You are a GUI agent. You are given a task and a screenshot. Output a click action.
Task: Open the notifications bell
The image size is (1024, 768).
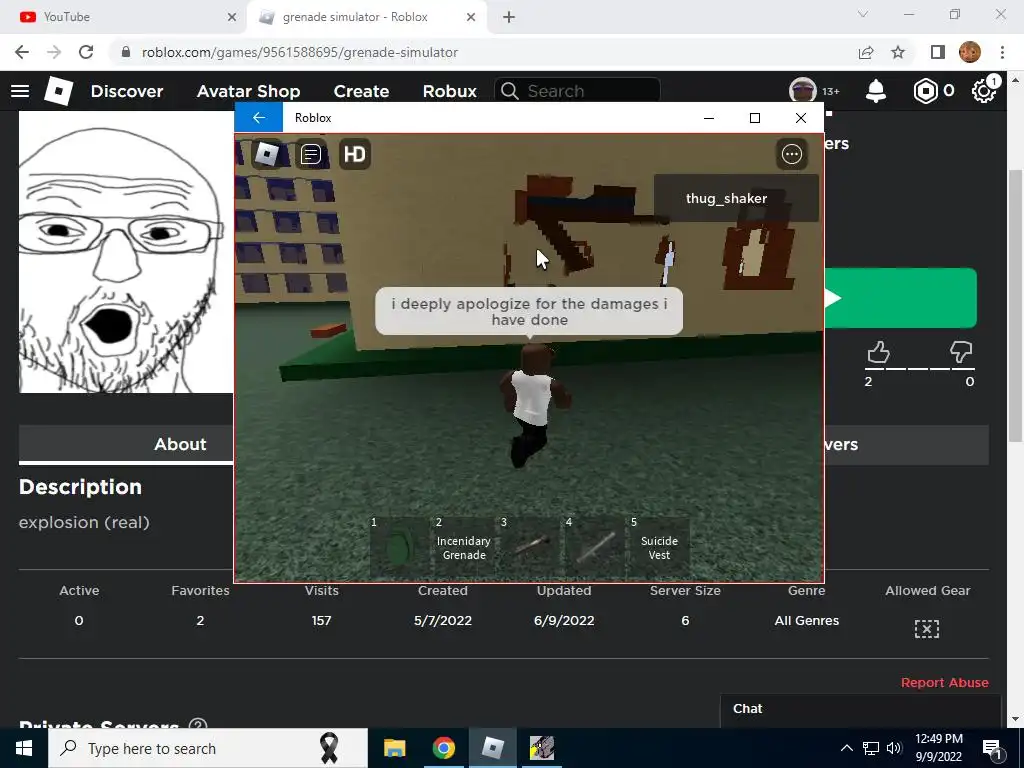[x=876, y=91]
